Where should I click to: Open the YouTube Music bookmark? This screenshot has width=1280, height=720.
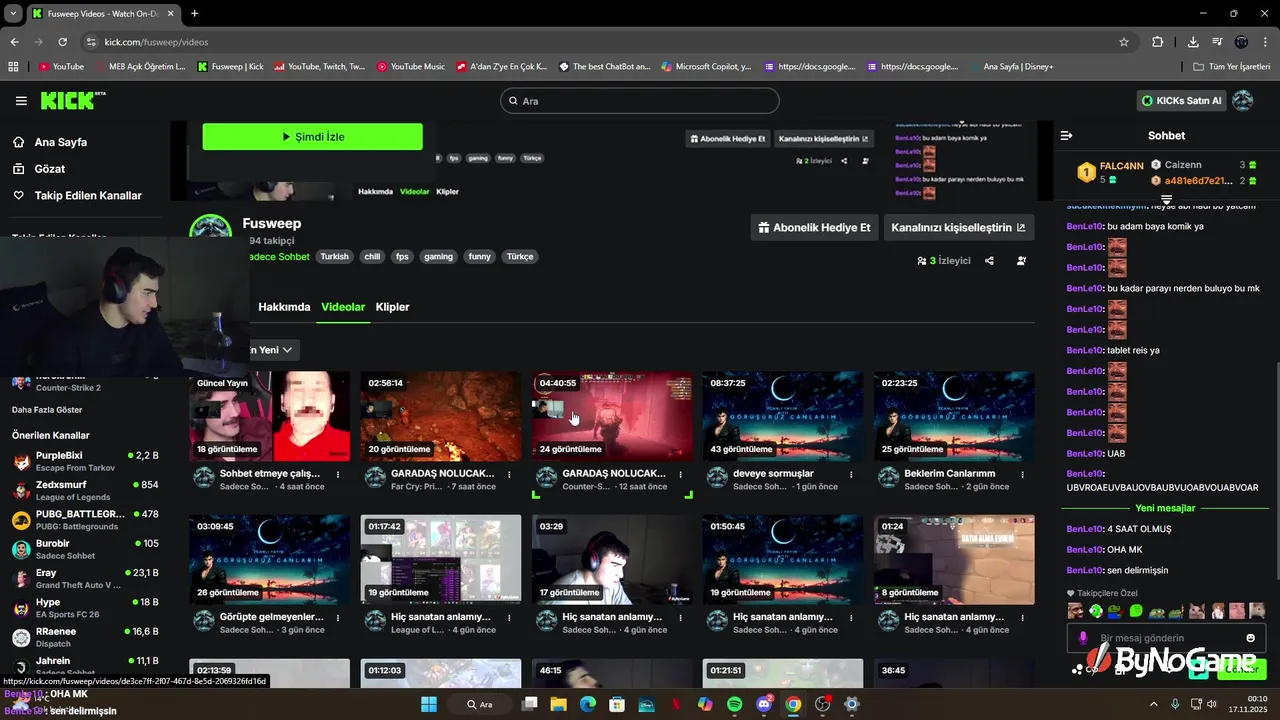411,67
